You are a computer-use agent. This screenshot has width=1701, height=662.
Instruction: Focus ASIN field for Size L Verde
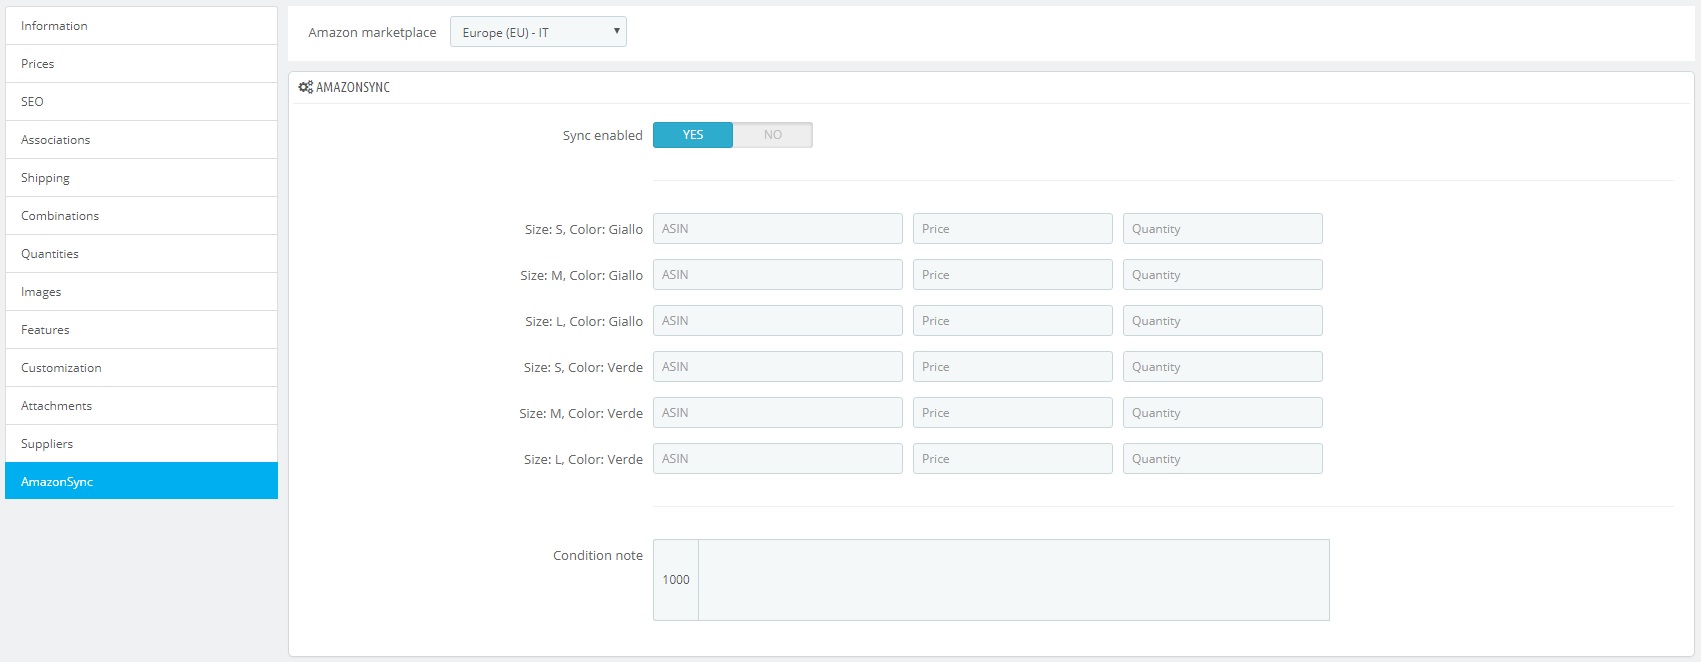[778, 459]
